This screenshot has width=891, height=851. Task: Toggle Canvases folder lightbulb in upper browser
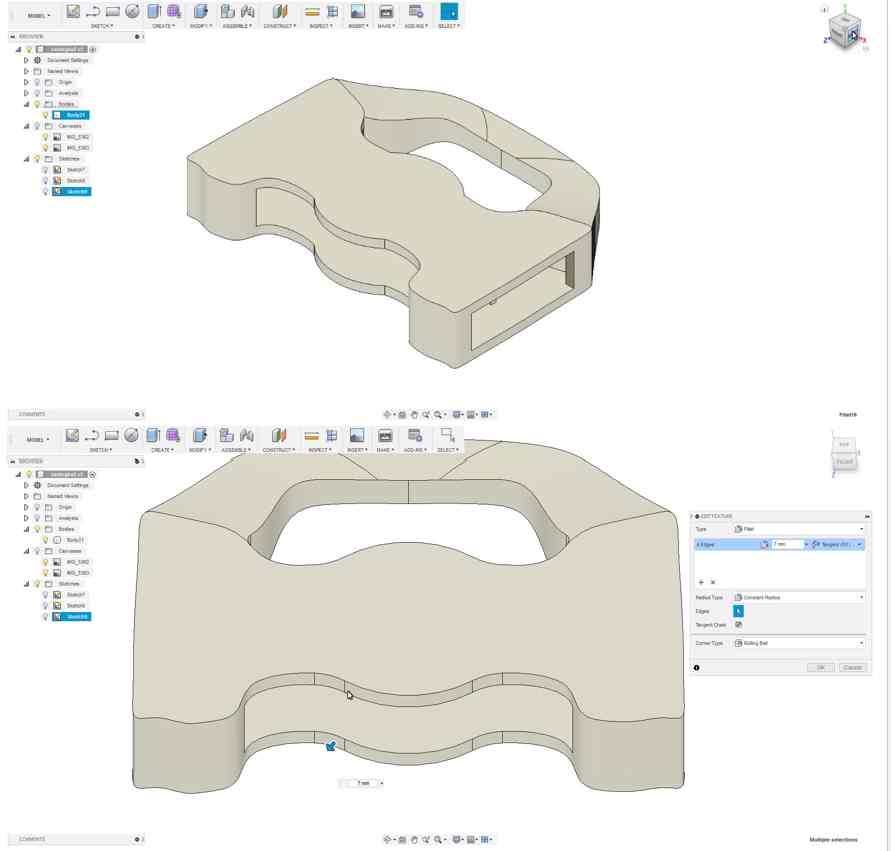[38, 126]
